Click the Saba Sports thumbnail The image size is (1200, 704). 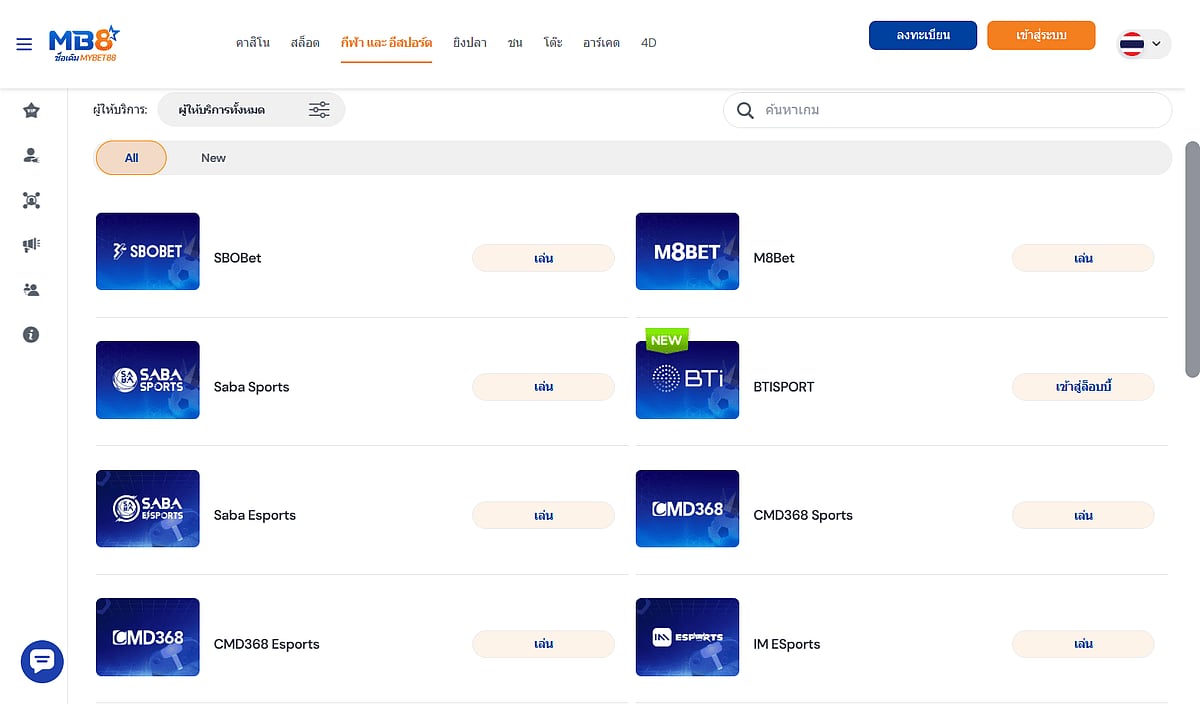pyautogui.click(x=148, y=380)
